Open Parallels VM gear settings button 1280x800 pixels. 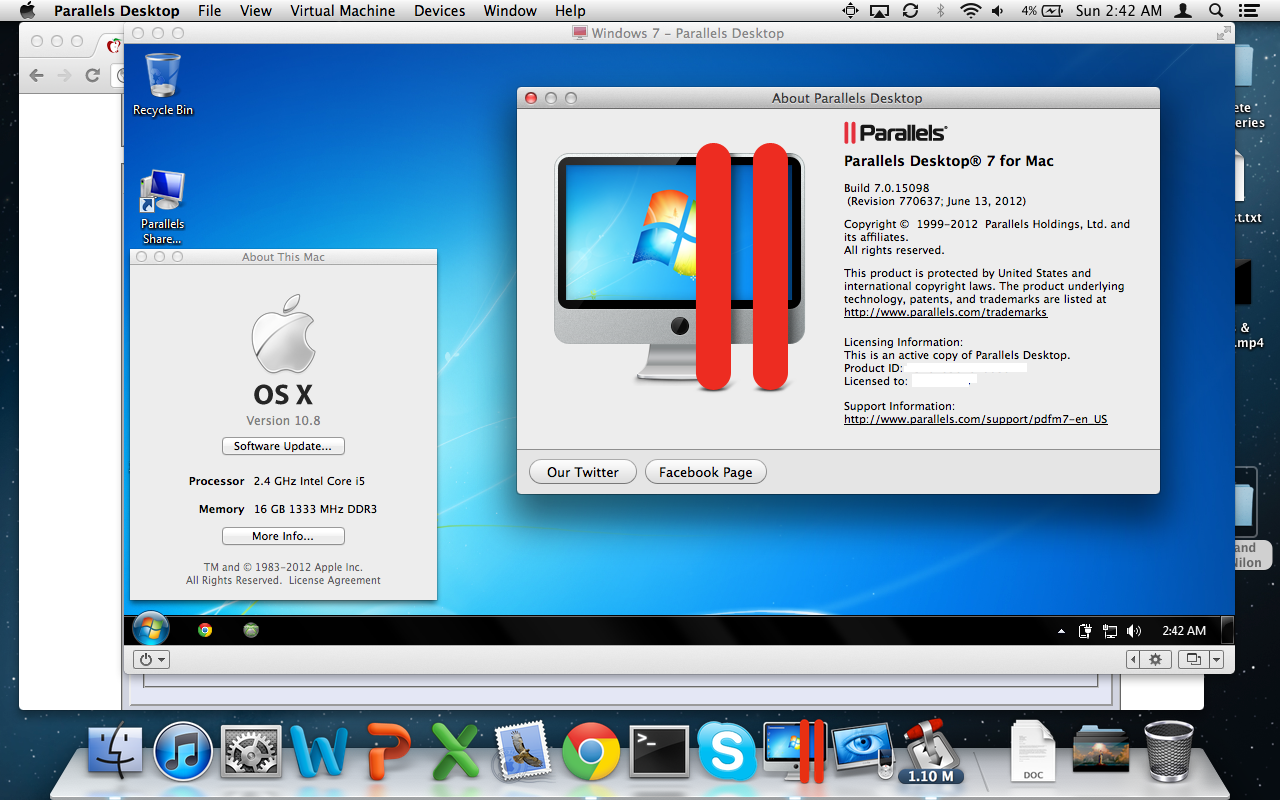point(1156,659)
